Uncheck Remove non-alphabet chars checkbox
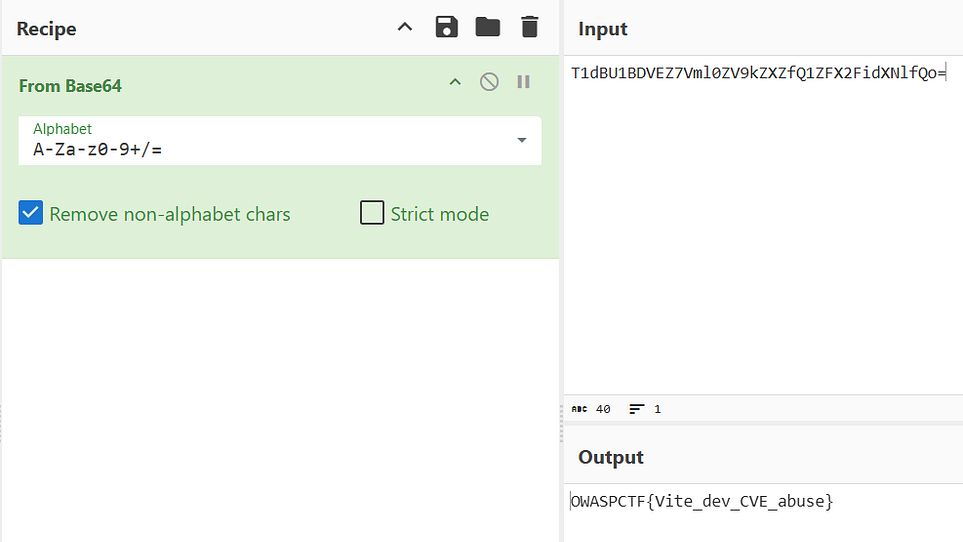 [x=31, y=213]
